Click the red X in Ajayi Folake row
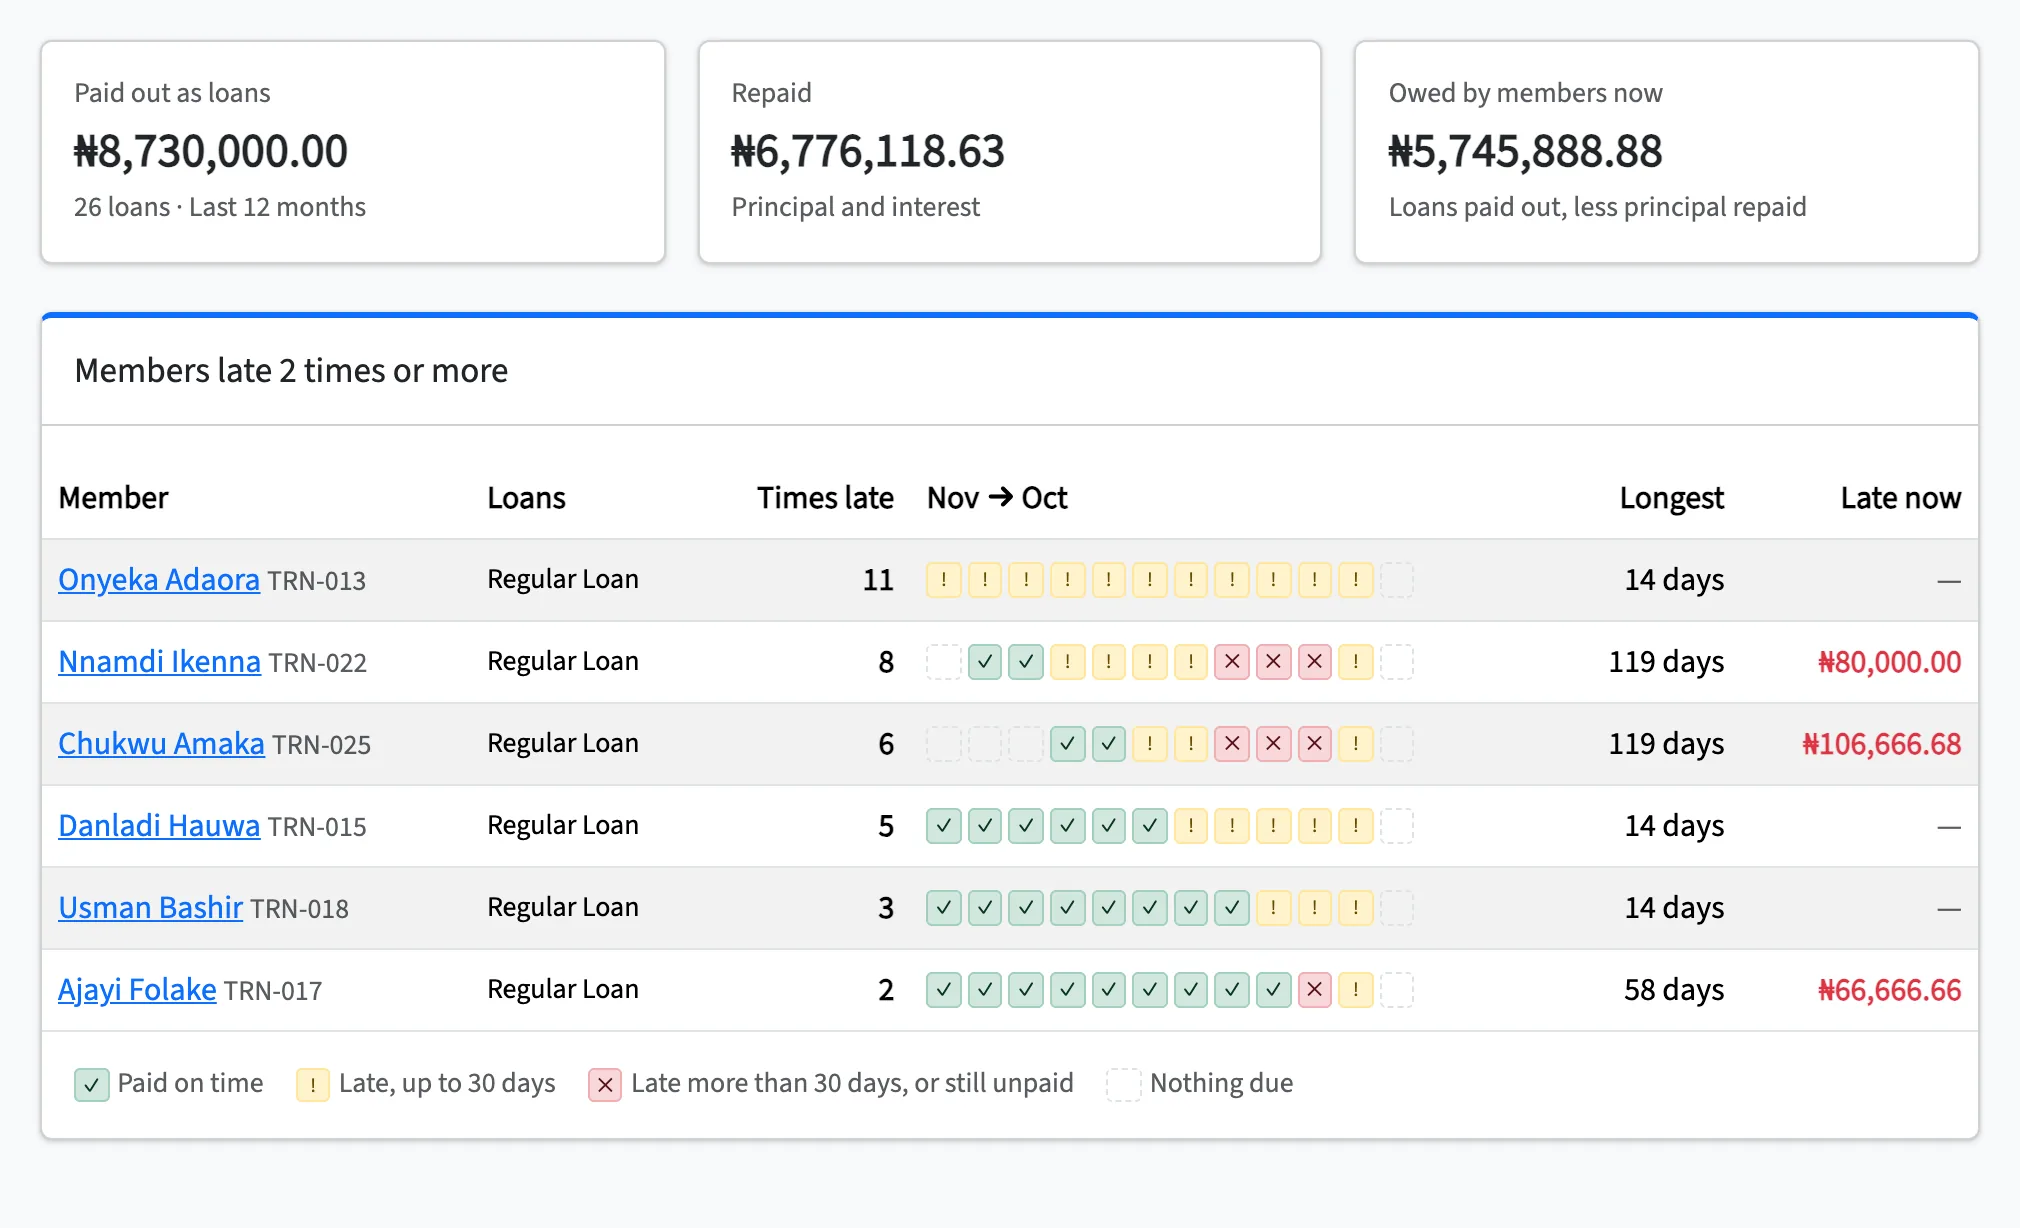Image resolution: width=2020 pixels, height=1228 pixels. 1315,990
